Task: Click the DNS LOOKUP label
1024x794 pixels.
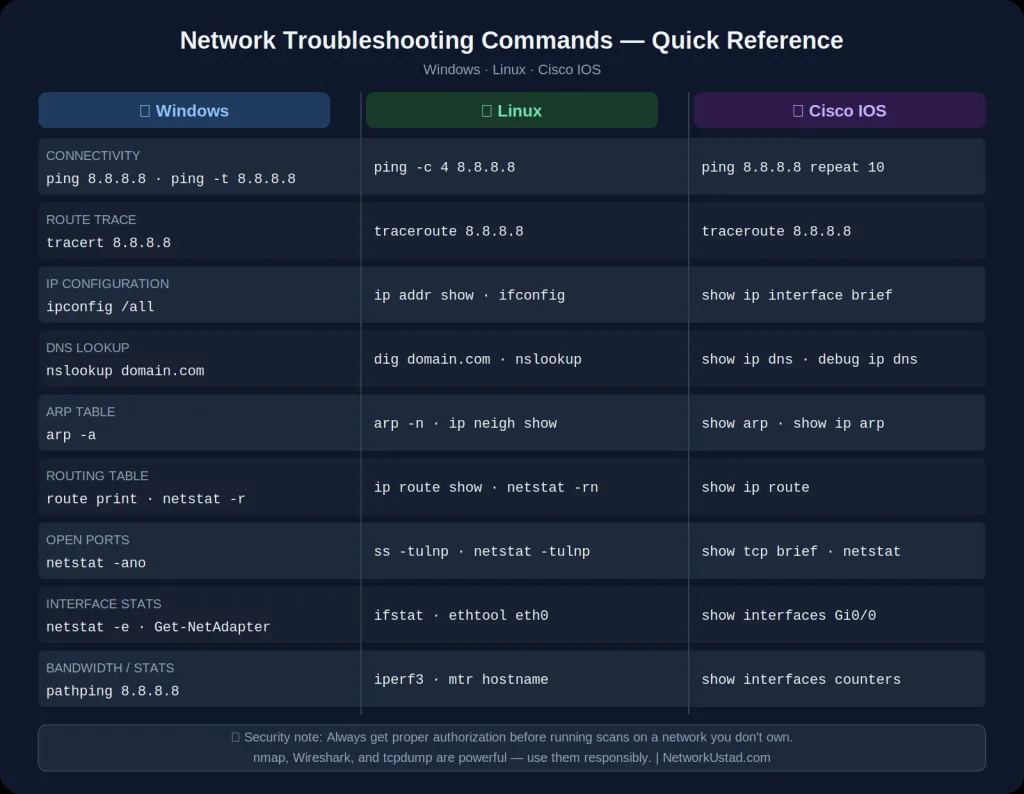Action: tap(88, 347)
